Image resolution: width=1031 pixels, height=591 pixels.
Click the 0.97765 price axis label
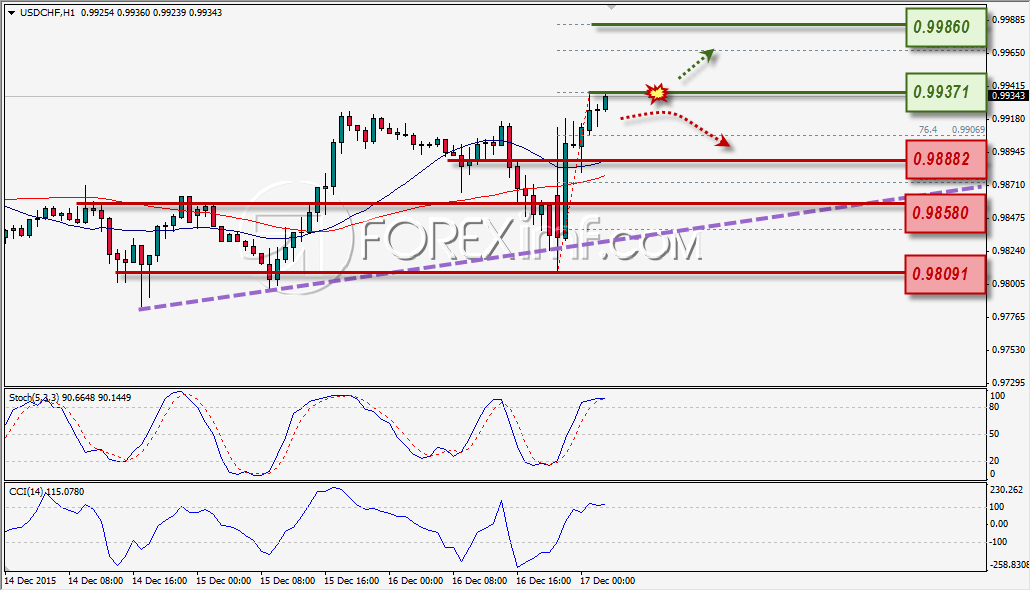click(1008, 317)
